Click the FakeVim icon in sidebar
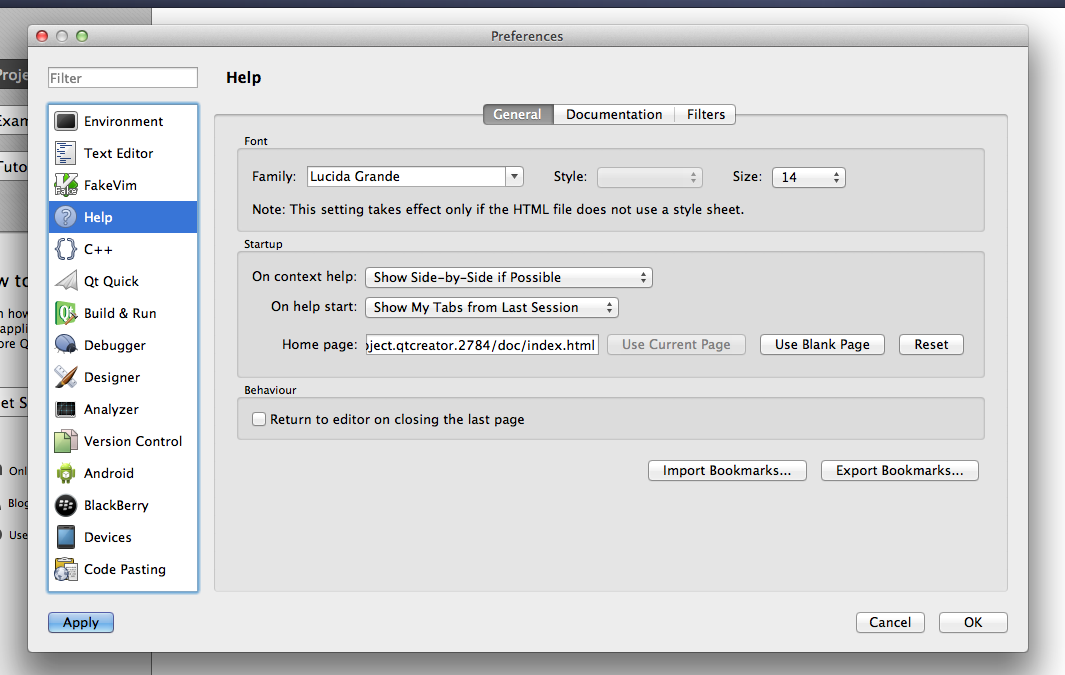 pos(66,185)
